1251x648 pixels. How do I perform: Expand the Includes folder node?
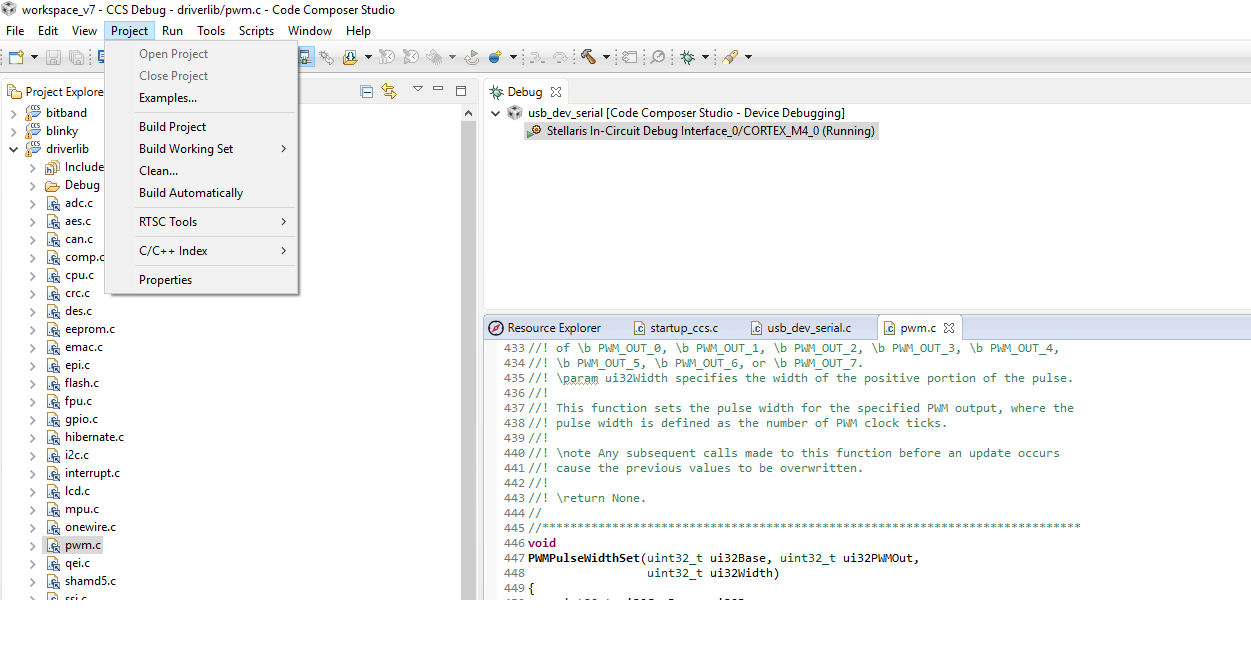32,167
